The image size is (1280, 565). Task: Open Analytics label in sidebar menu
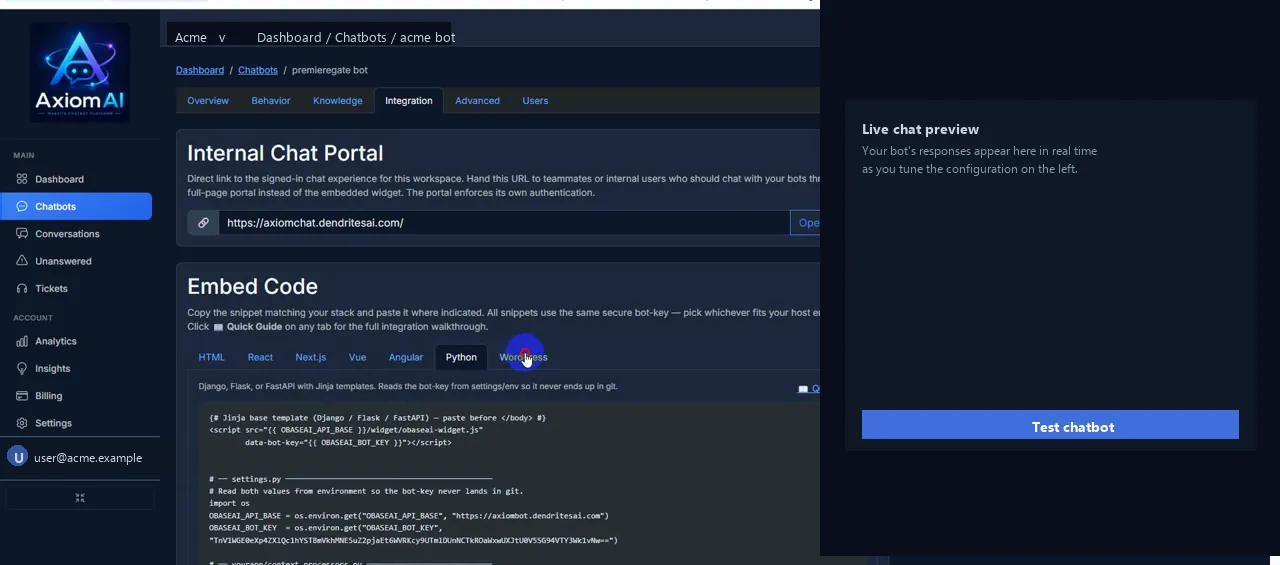click(x=56, y=341)
